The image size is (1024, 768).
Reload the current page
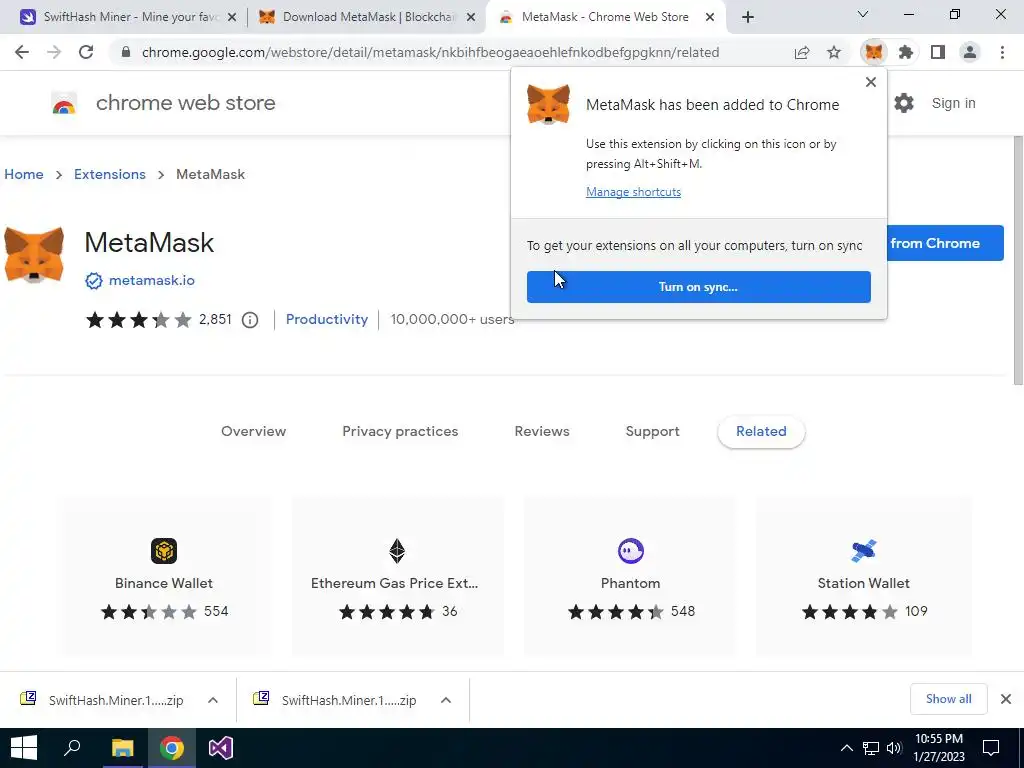[86, 52]
